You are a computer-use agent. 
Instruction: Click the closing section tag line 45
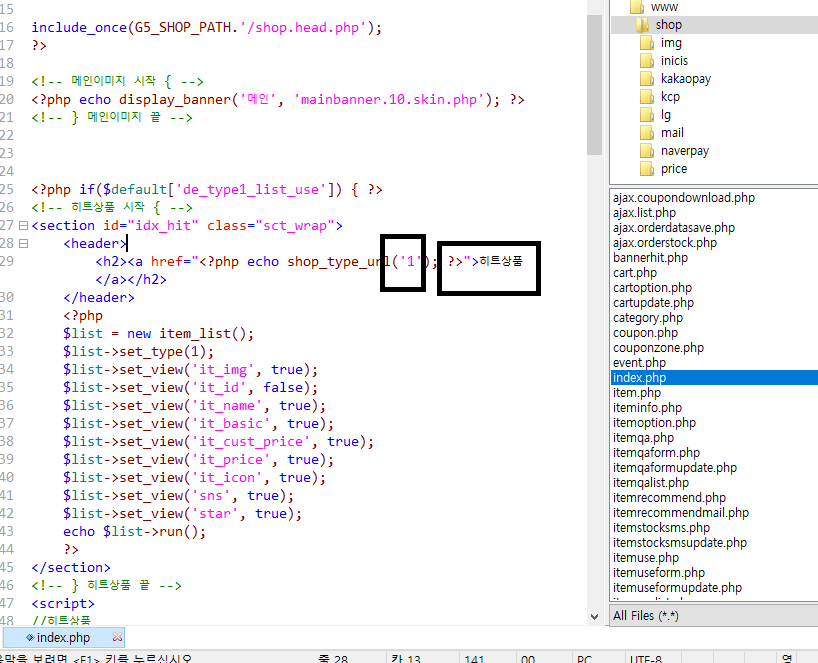tap(71, 568)
